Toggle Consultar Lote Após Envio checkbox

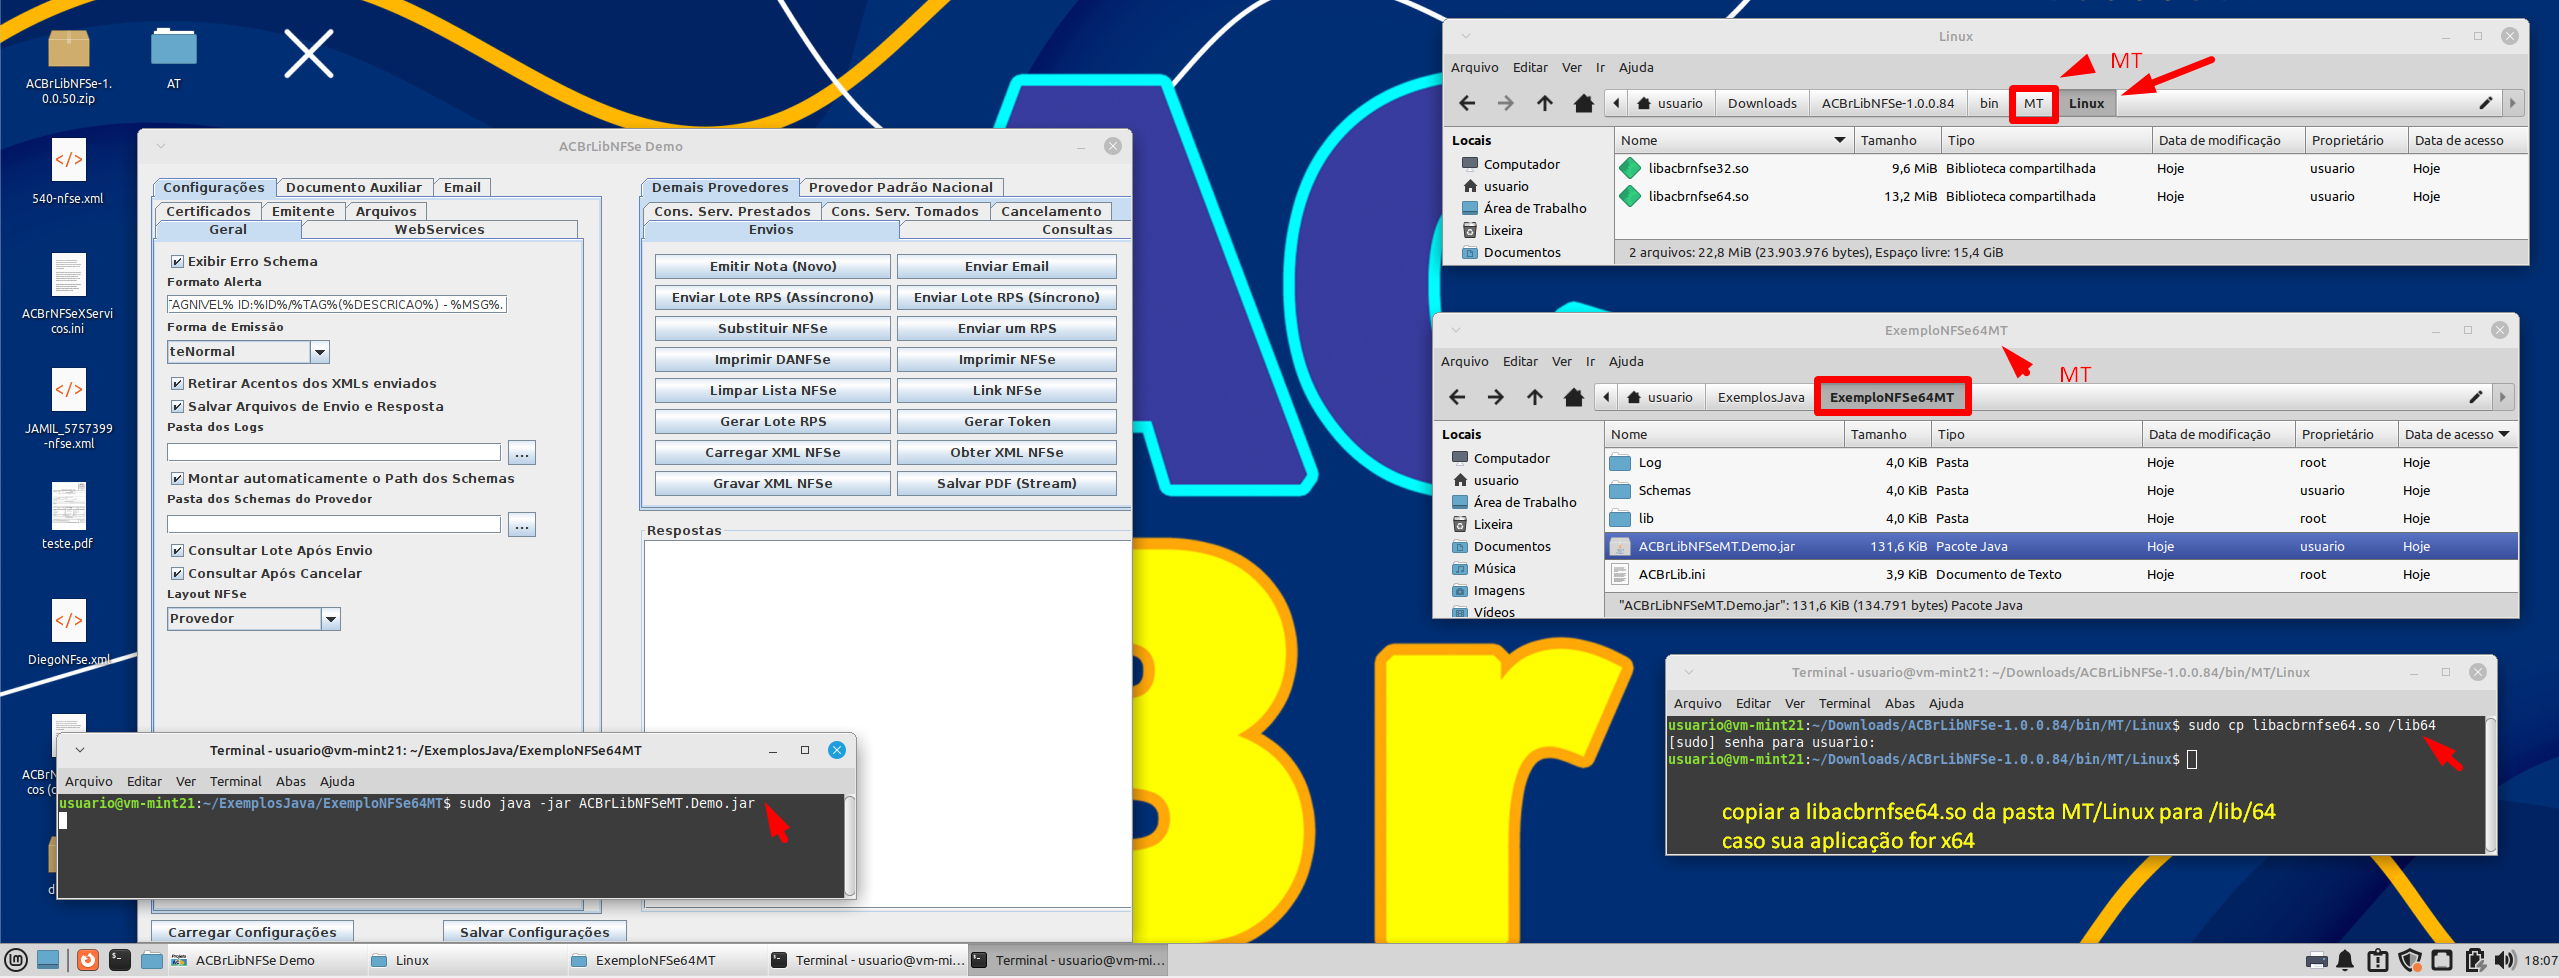click(177, 551)
